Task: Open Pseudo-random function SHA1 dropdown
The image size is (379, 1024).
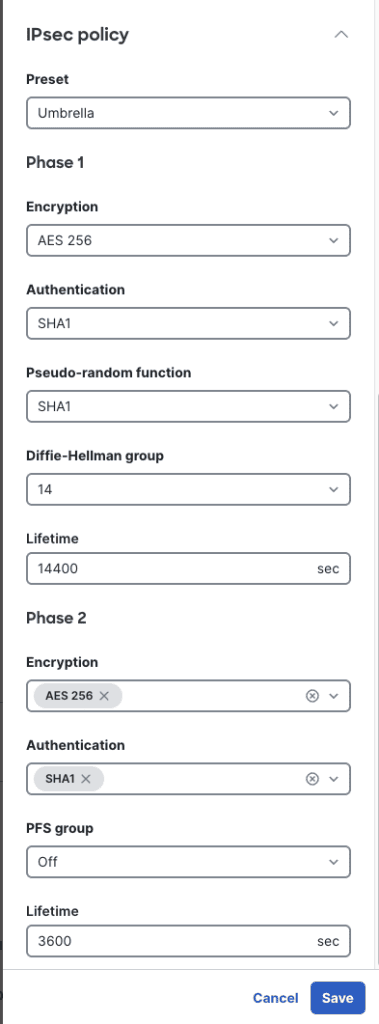Action: click(x=188, y=406)
